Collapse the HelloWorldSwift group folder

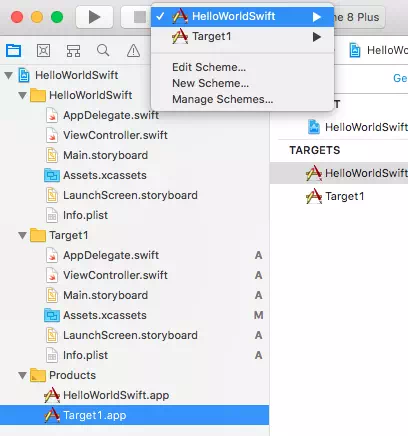(22, 95)
